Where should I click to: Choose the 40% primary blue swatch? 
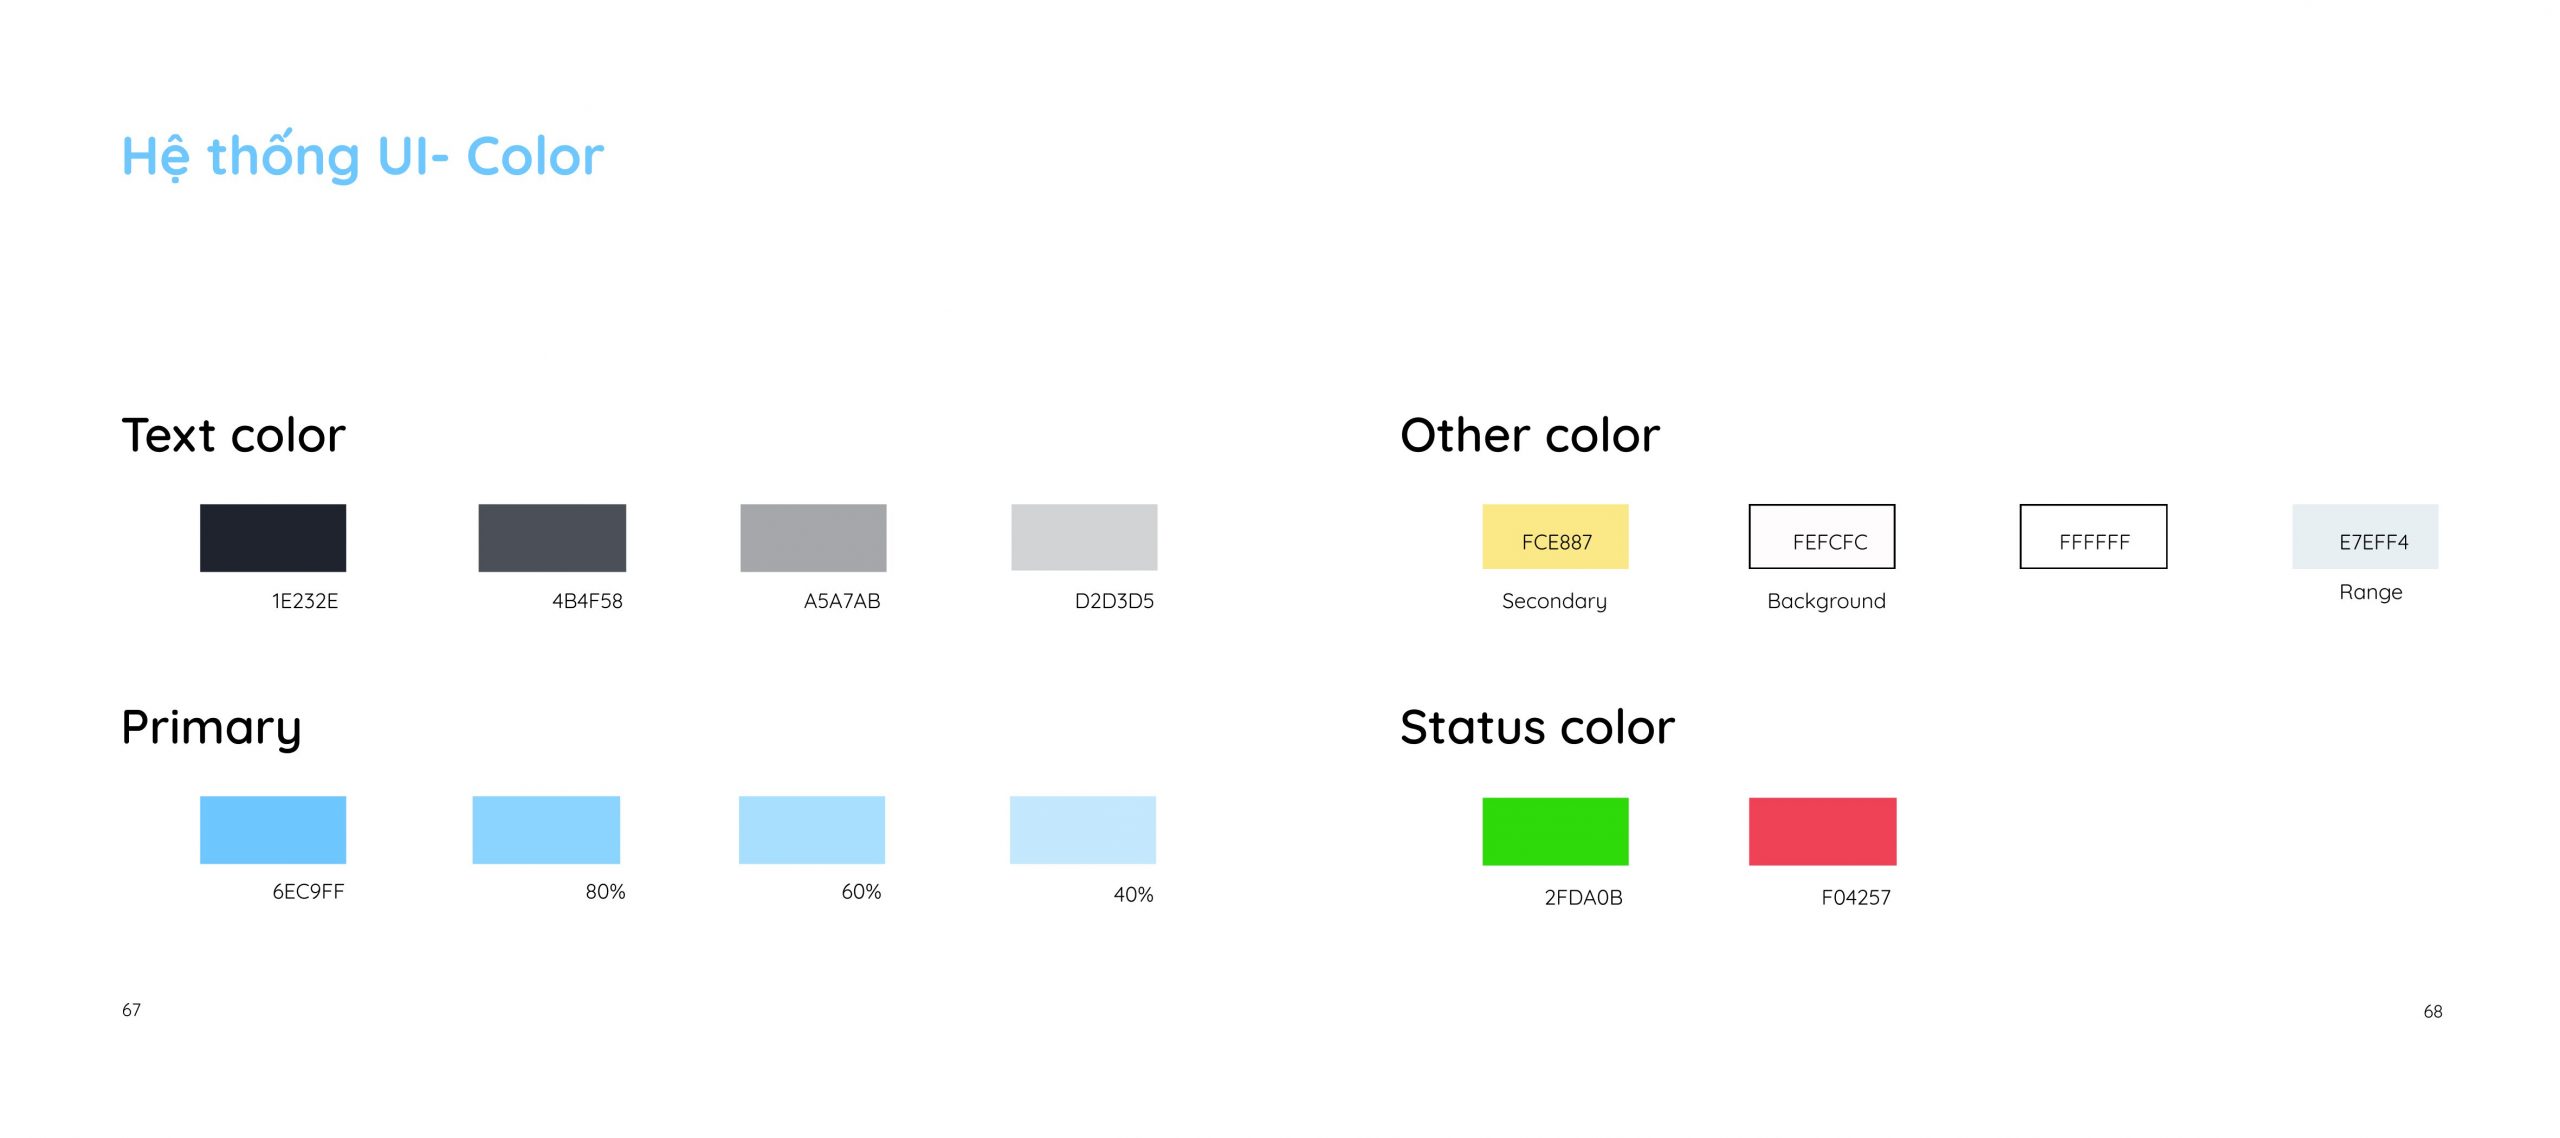tap(1083, 830)
